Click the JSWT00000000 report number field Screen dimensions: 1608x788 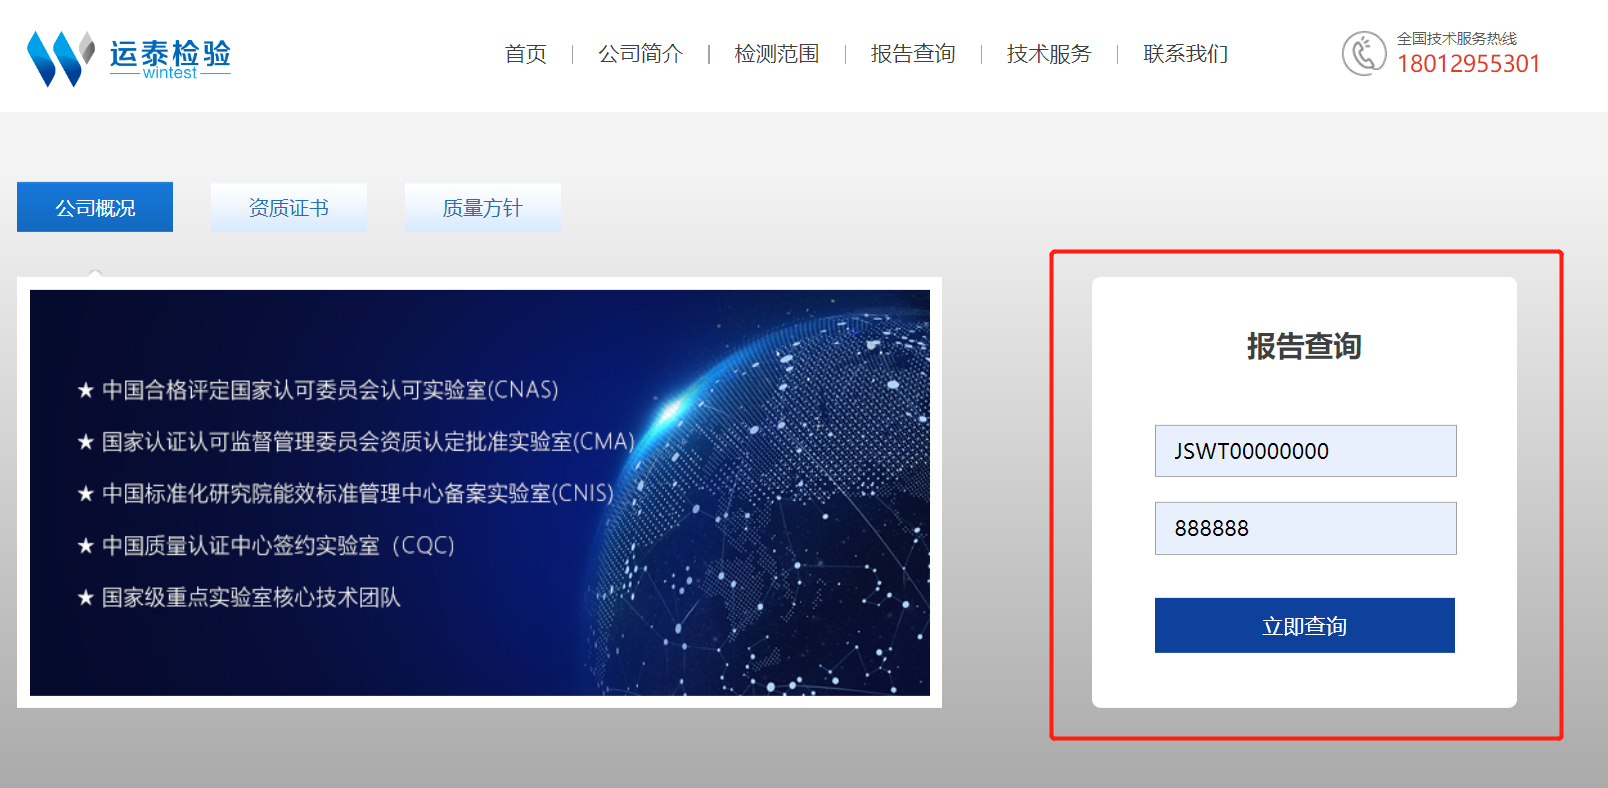[x=1305, y=451]
